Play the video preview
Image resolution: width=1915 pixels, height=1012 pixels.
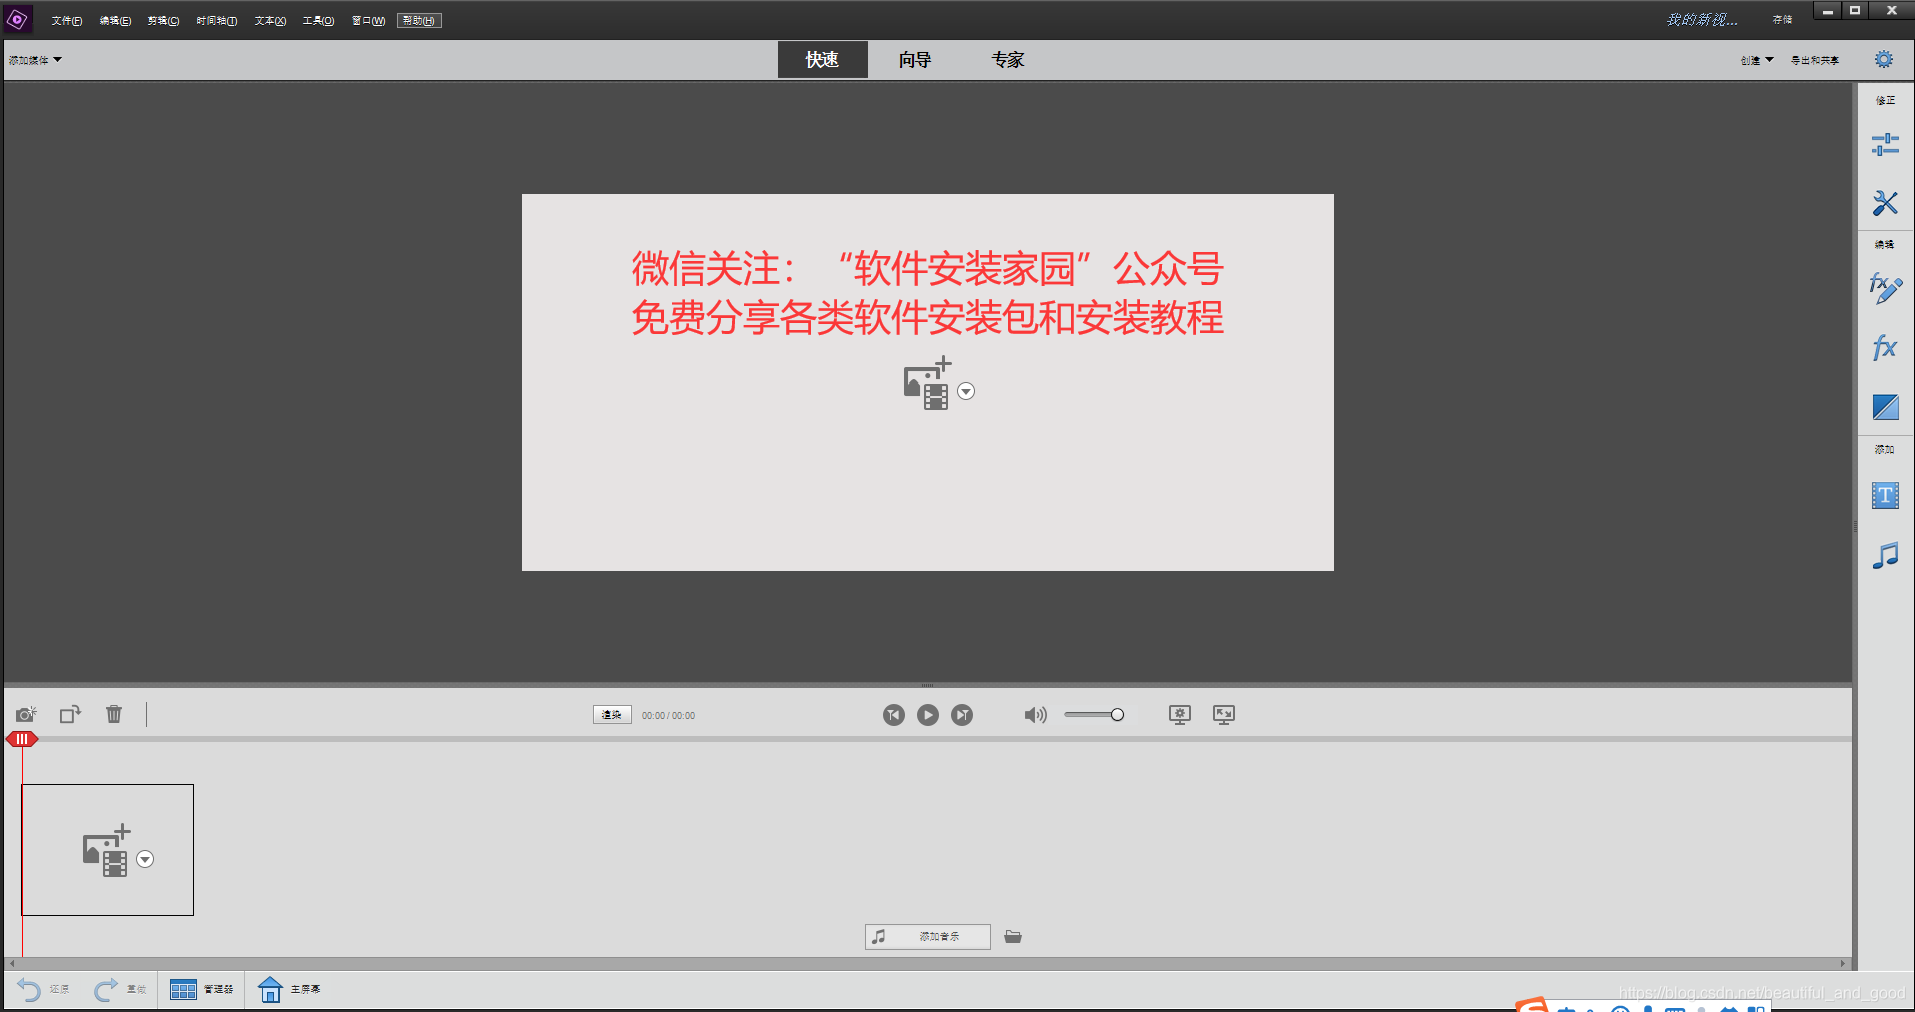[928, 715]
